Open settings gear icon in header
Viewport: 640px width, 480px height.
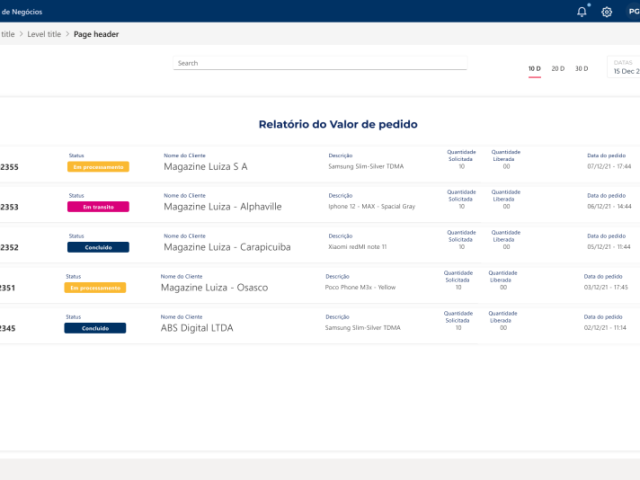pos(607,12)
